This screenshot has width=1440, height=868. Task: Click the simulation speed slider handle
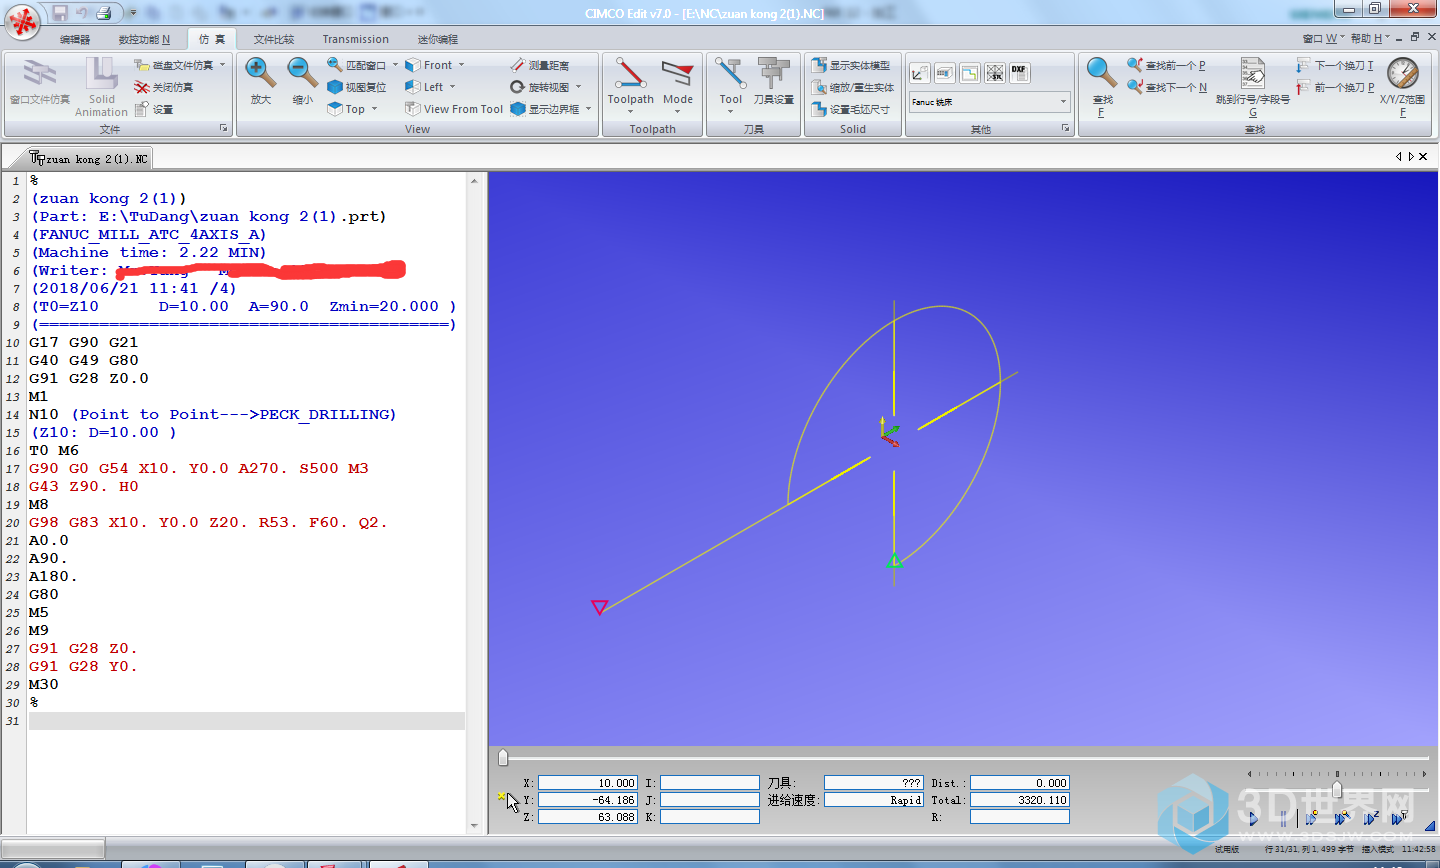tap(1336, 789)
